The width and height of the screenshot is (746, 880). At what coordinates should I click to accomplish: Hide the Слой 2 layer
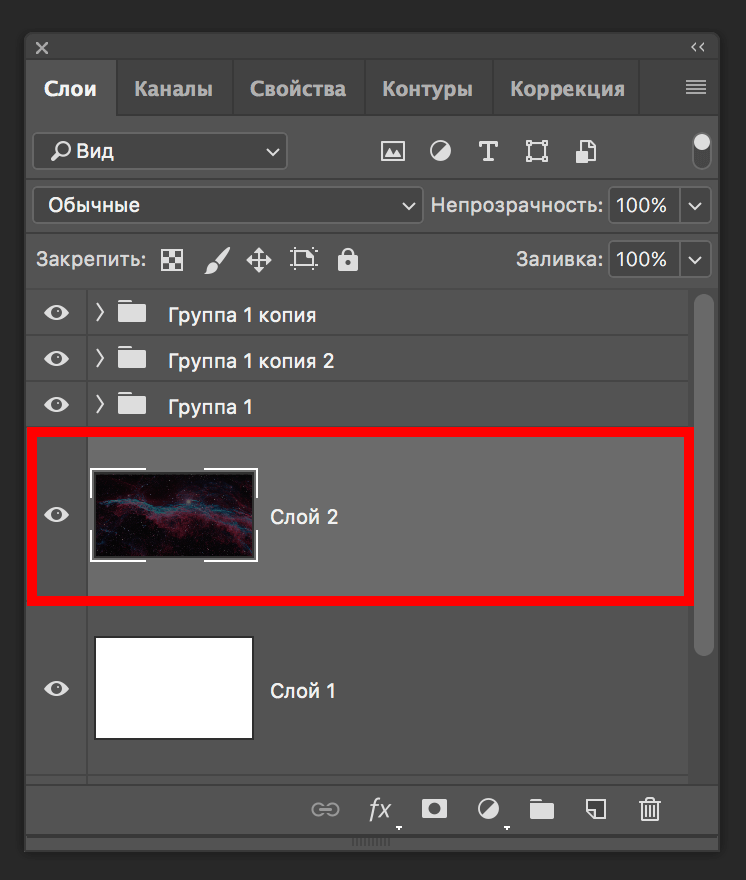click(57, 515)
